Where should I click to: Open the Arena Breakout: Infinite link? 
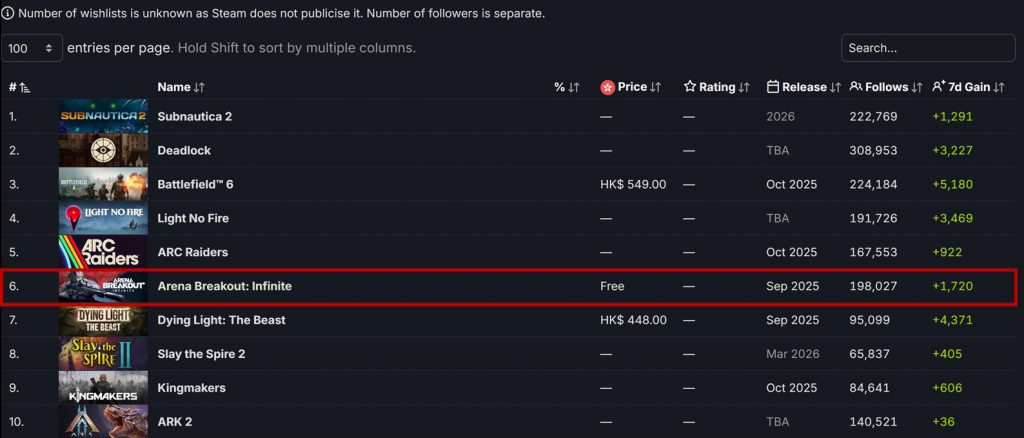[225, 286]
